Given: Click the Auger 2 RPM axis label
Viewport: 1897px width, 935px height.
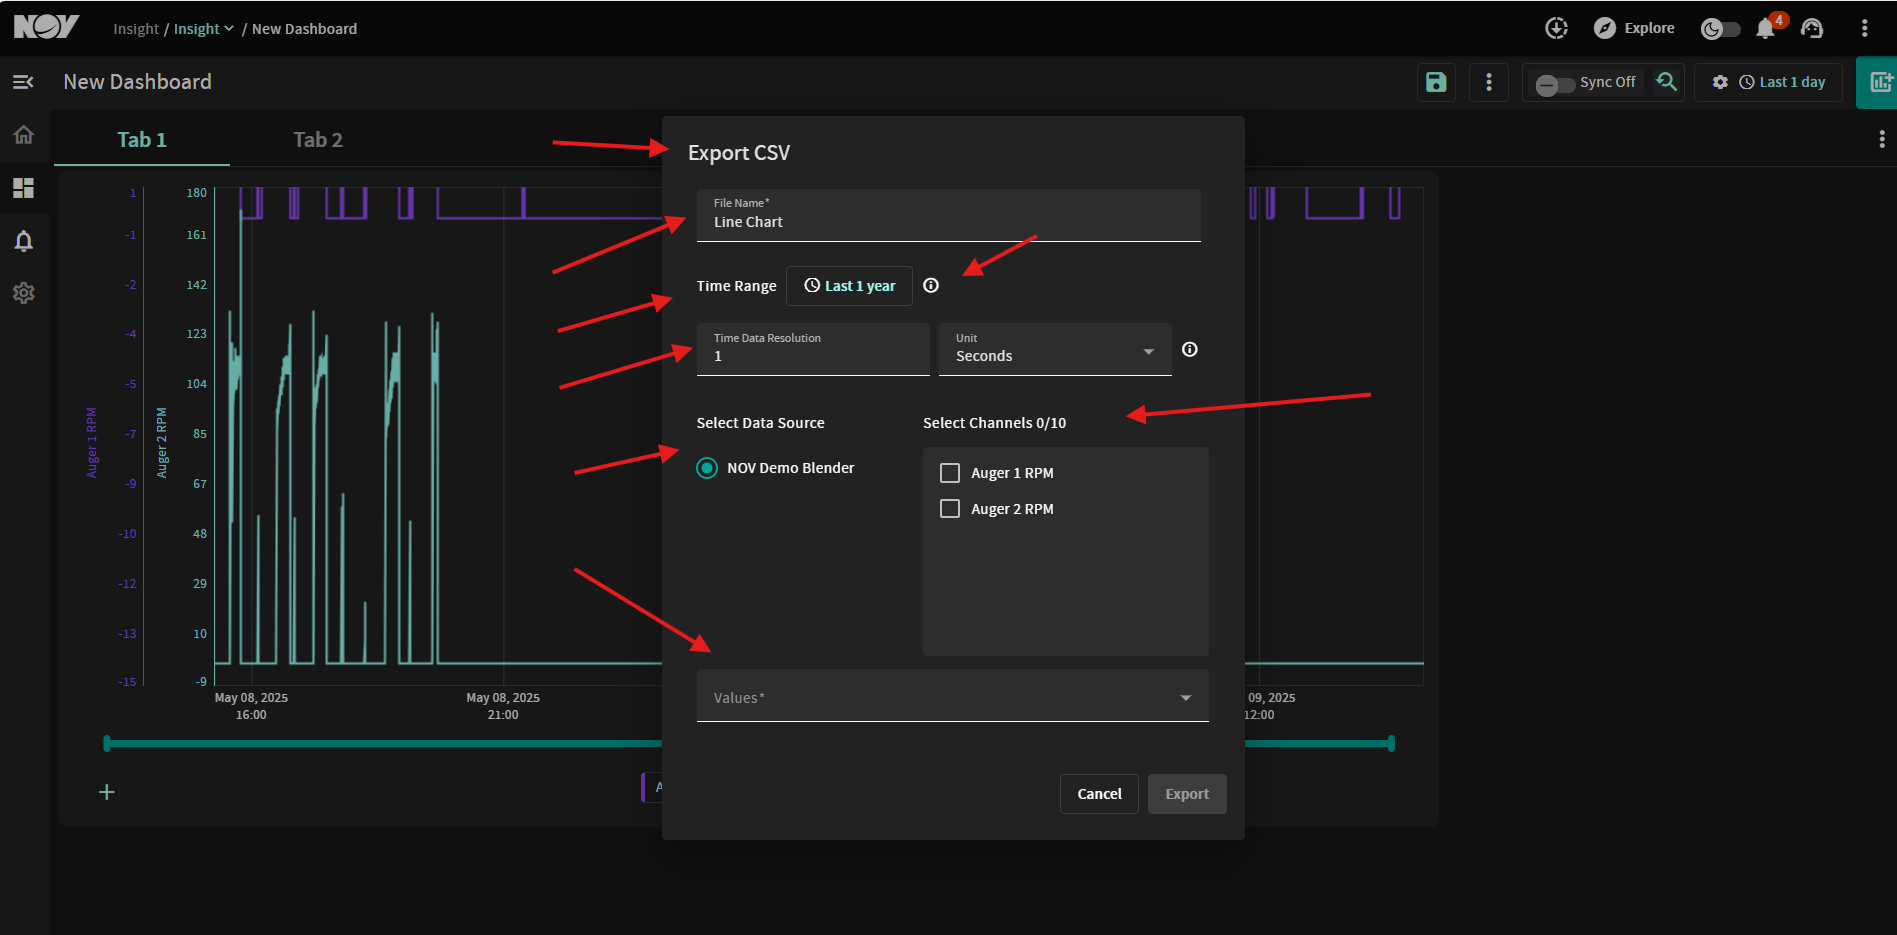Looking at the screenshot, I should (162, 443).
